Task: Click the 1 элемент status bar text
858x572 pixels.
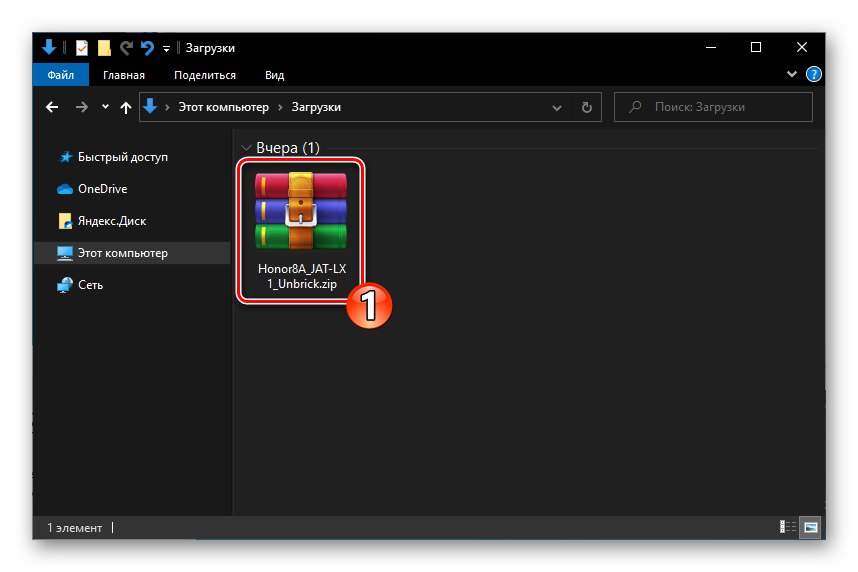Action: tap(74, 528)
